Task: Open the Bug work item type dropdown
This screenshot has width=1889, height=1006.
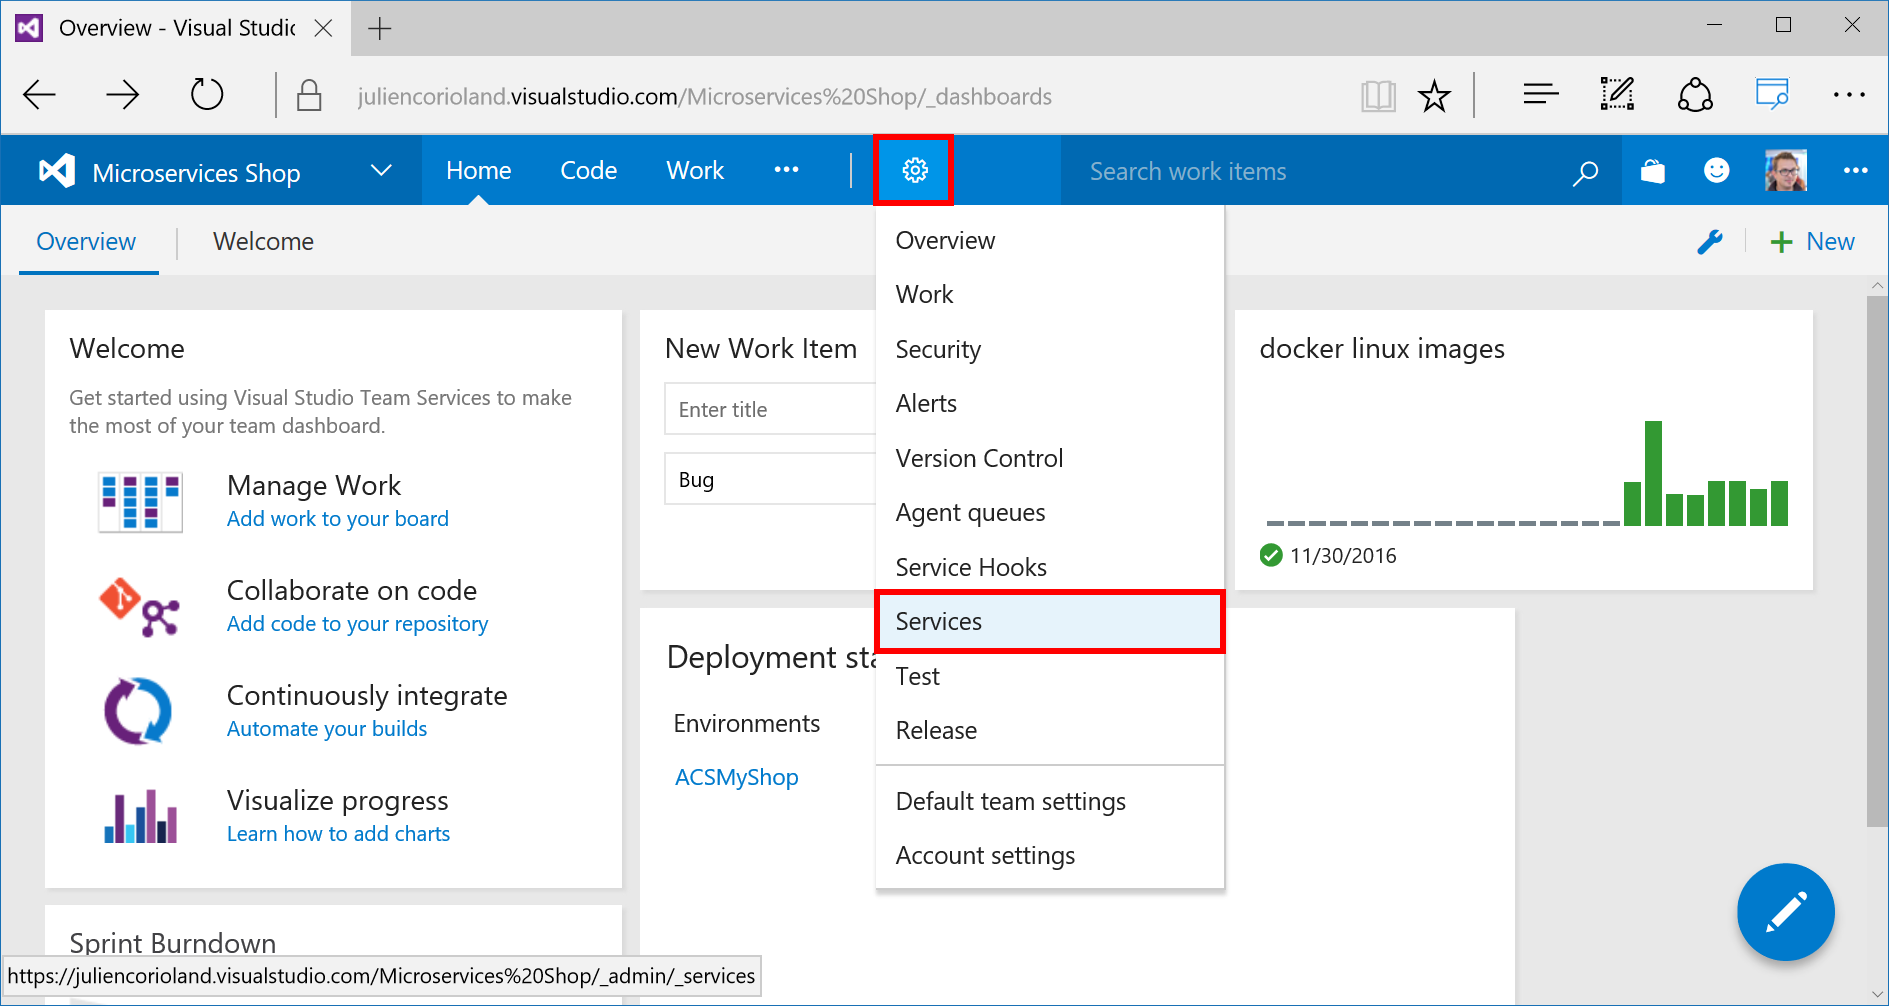Action: coord(770,479)
